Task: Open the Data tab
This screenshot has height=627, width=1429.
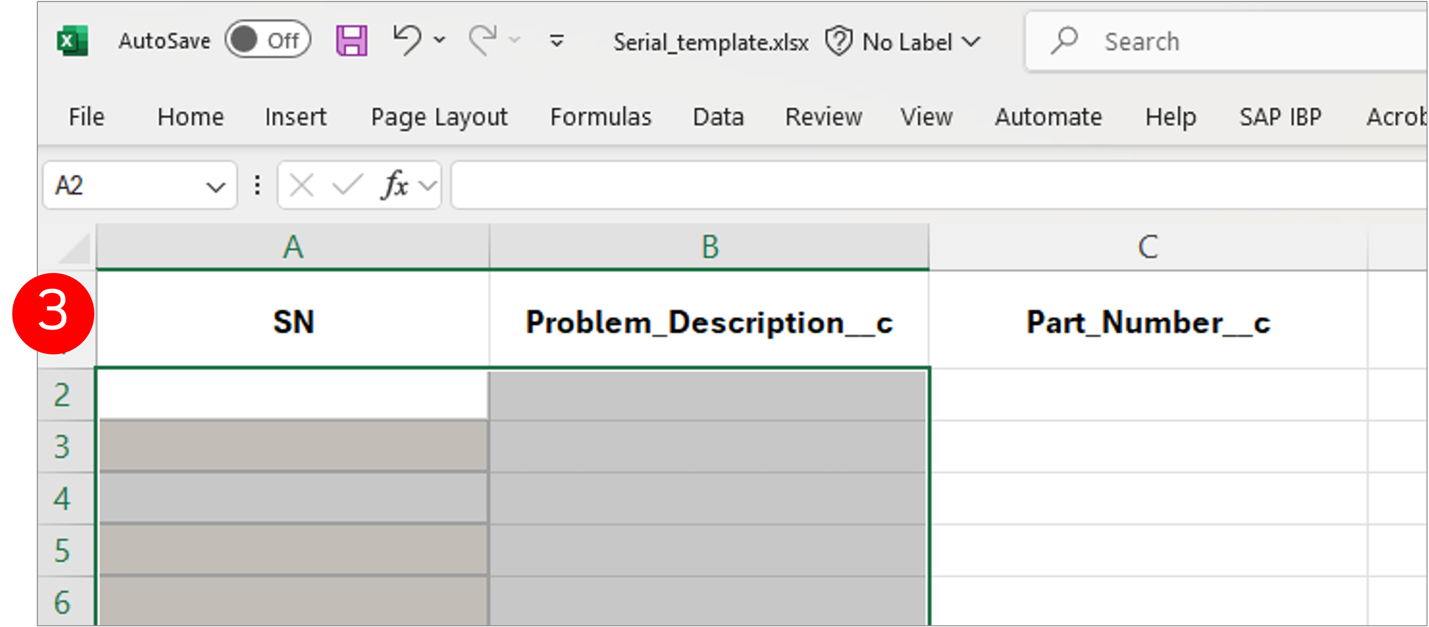Action: (718, 117)
